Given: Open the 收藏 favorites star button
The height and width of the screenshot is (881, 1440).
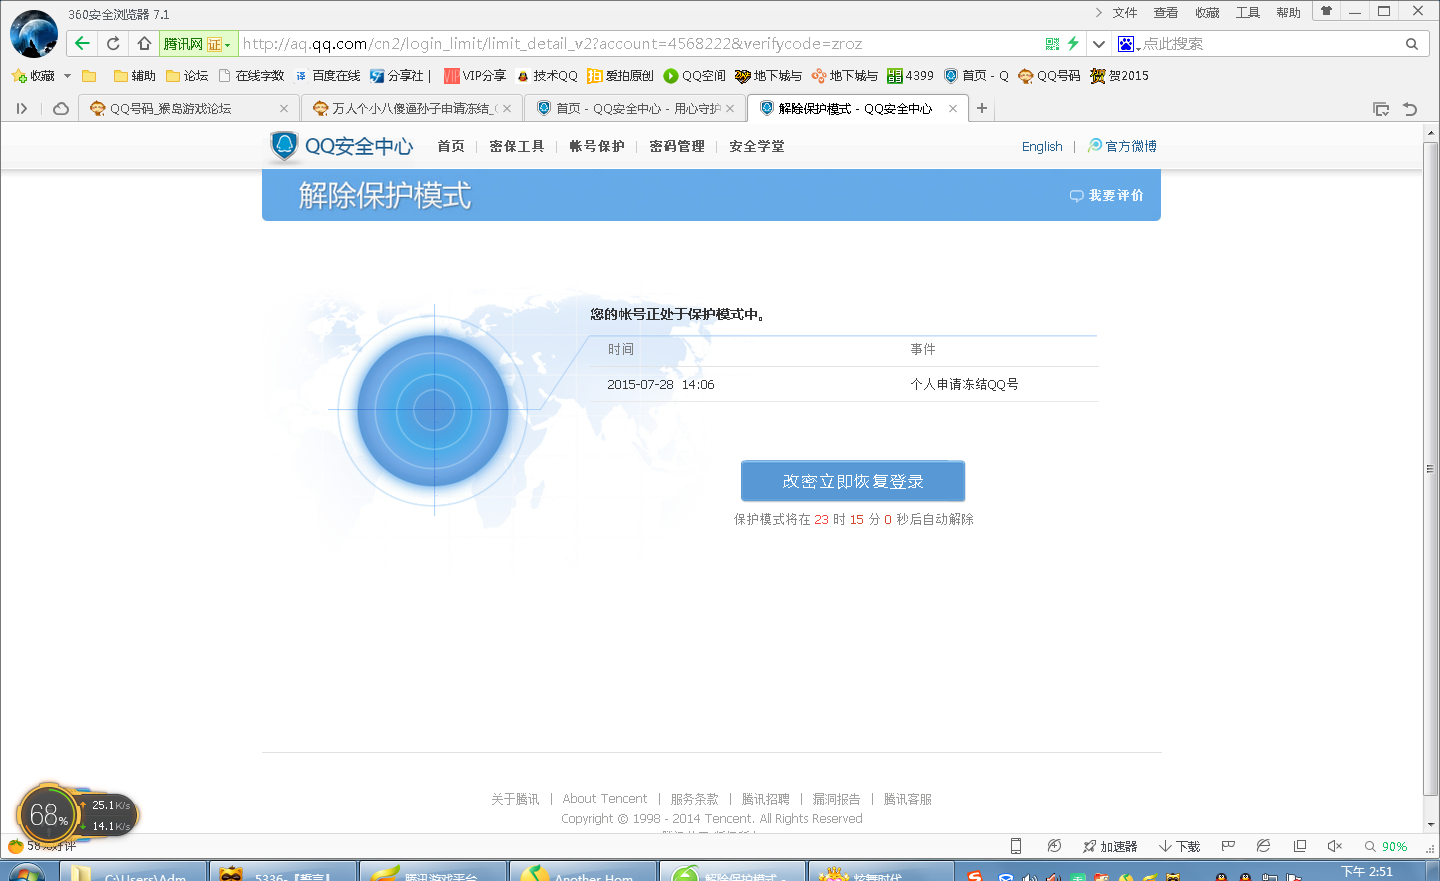Looking at the screenshot, I should pos(33,76).
